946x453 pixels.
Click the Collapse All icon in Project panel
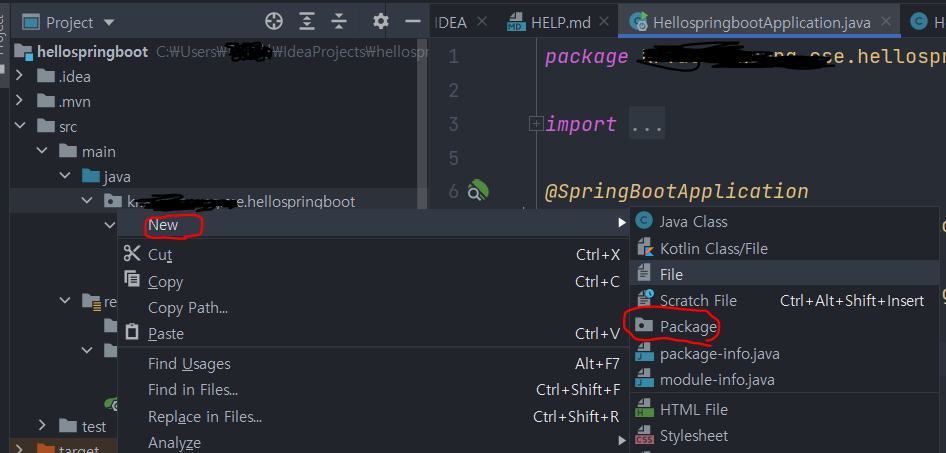340,22
